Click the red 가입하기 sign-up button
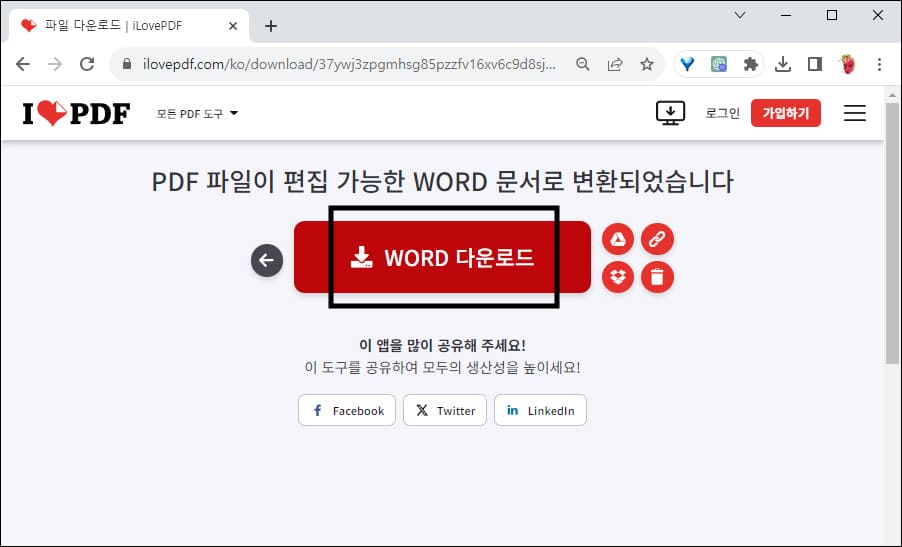Image resolution: width=902 pixels, height=547 pixels. (786, 113)
